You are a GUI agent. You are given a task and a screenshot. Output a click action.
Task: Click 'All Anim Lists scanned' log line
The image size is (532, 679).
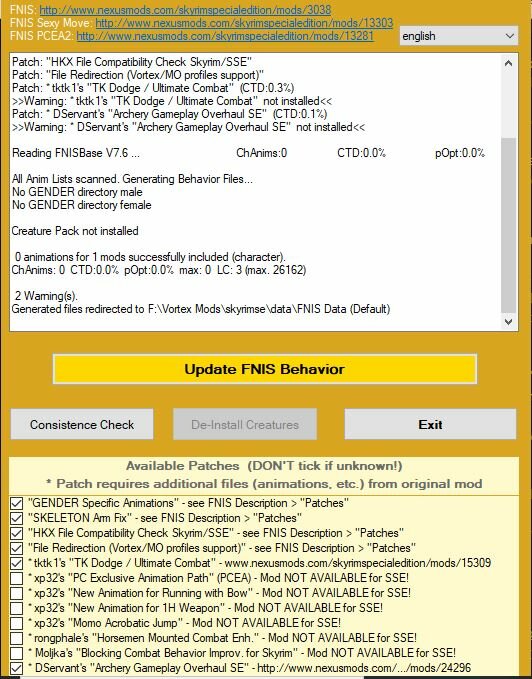(x=132, y=179)
